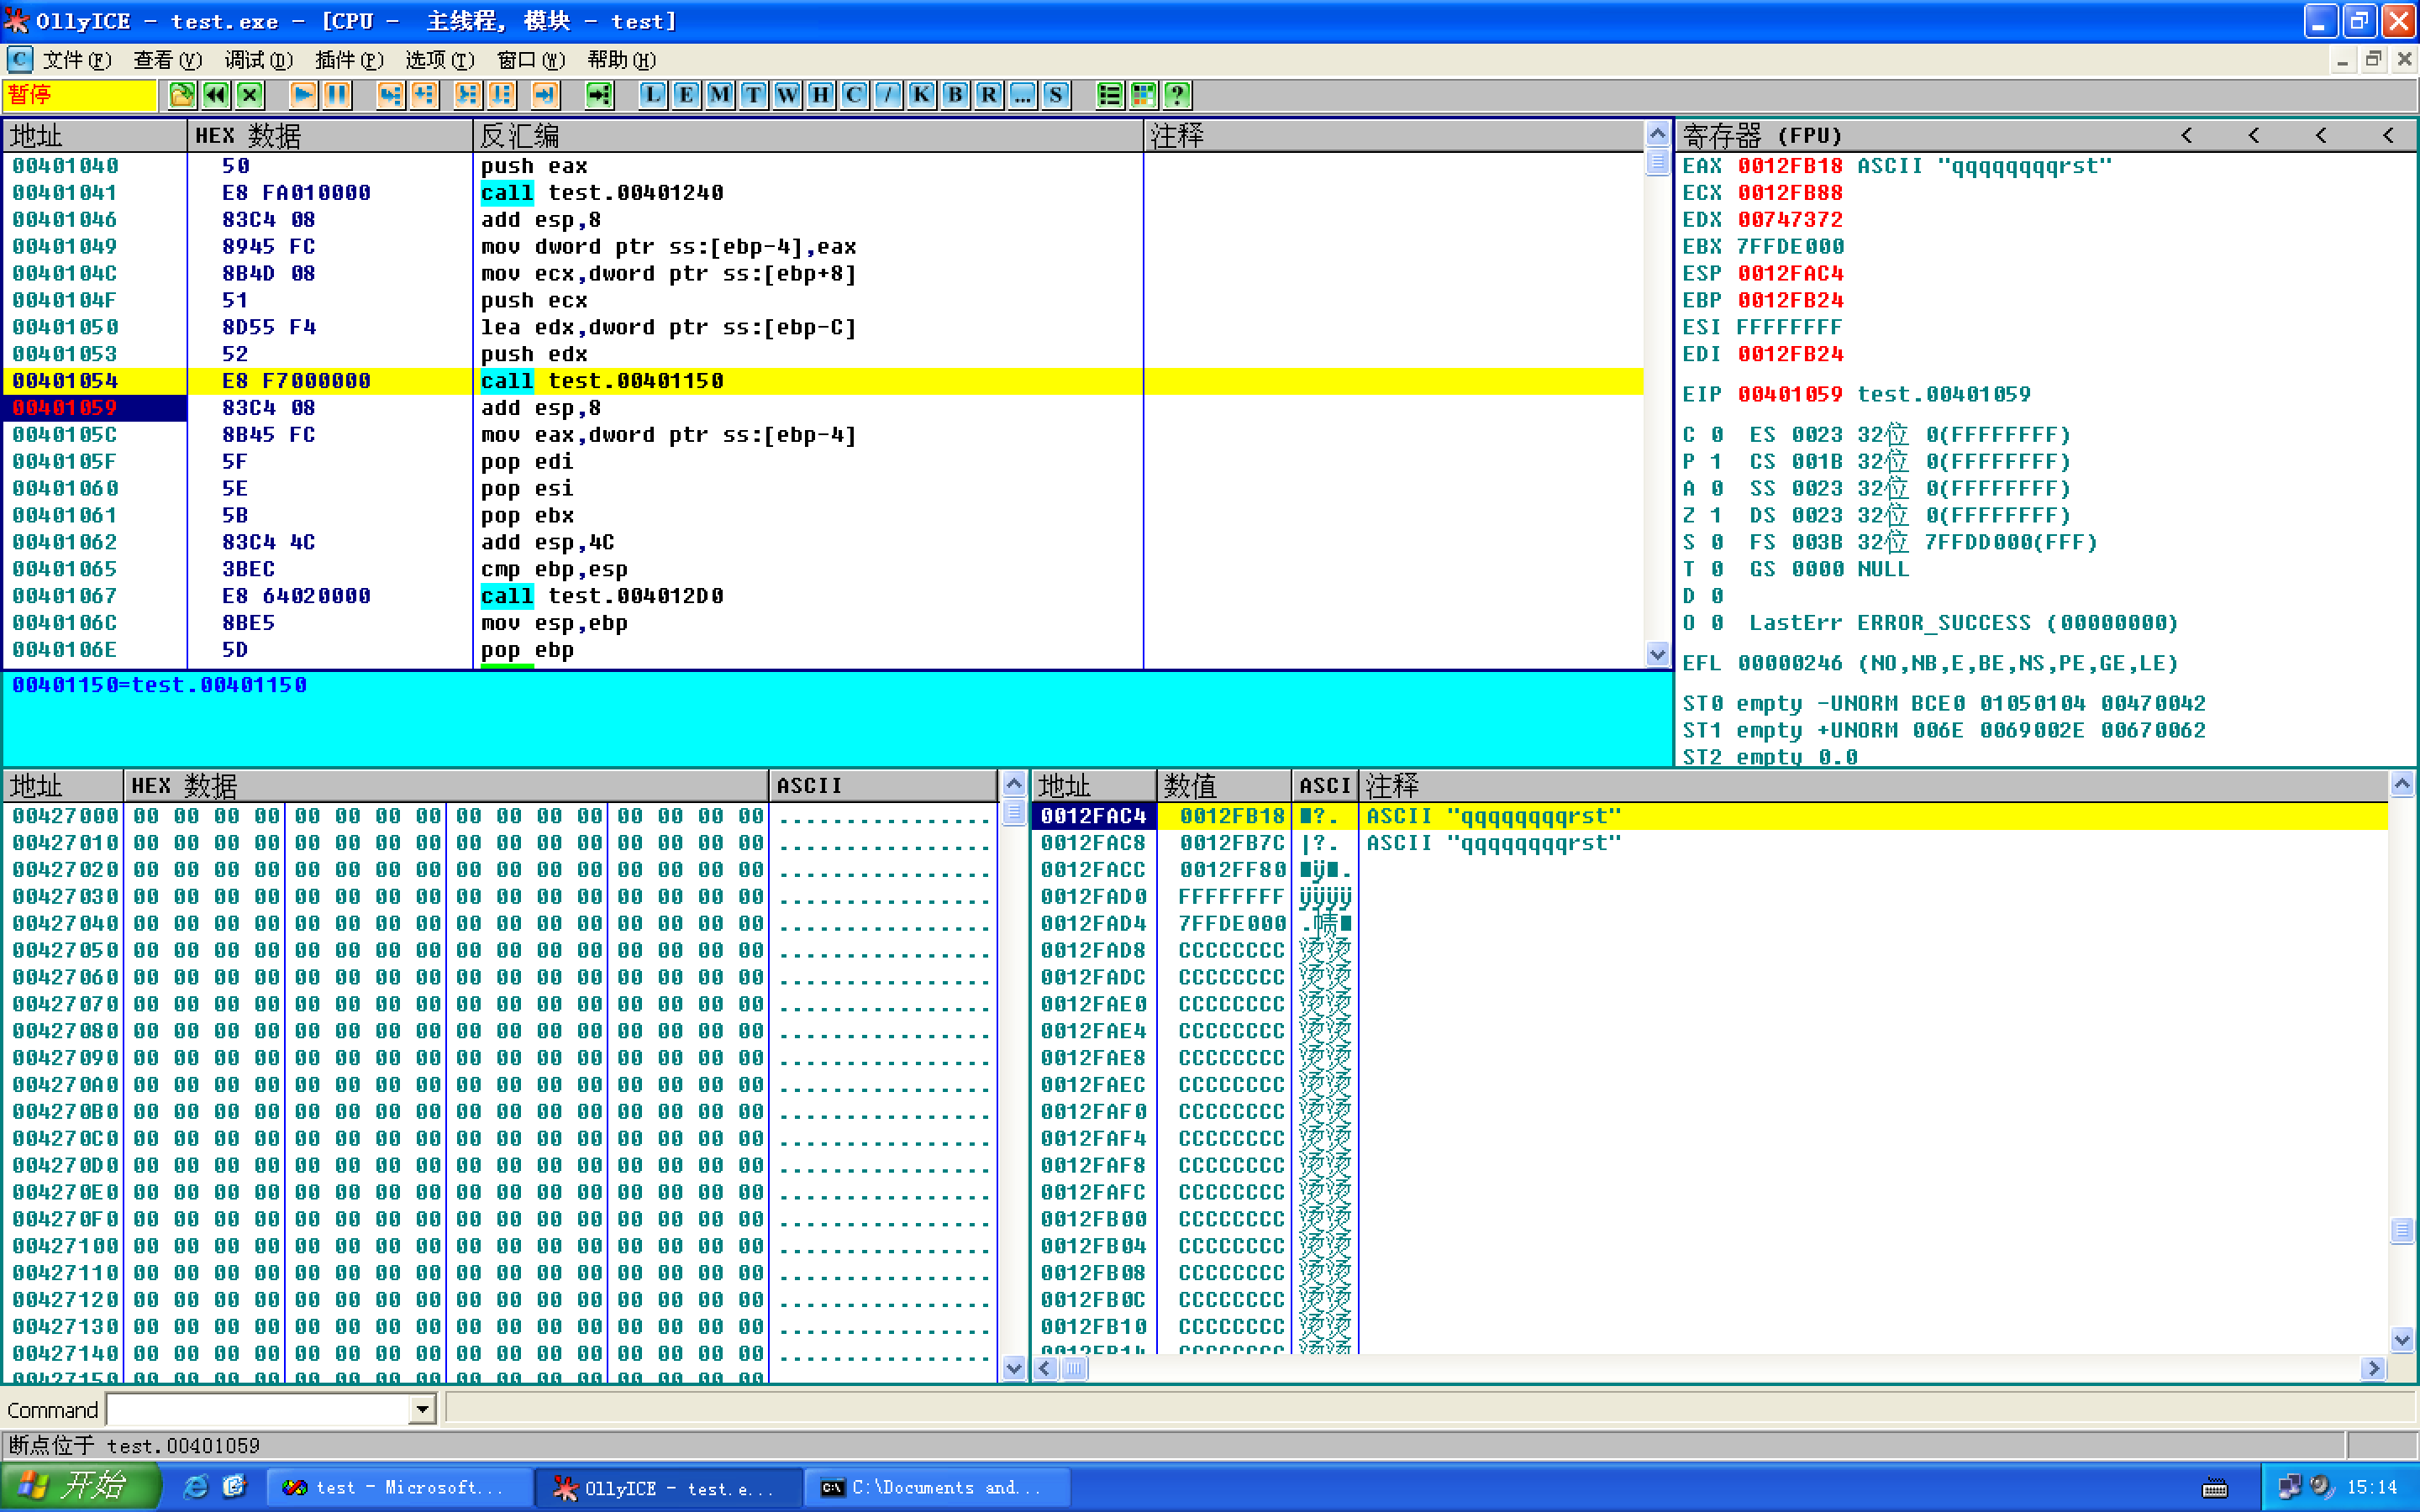
Task: Show the Breakpoints window (B button)
Action: click(x=955, y=95)
